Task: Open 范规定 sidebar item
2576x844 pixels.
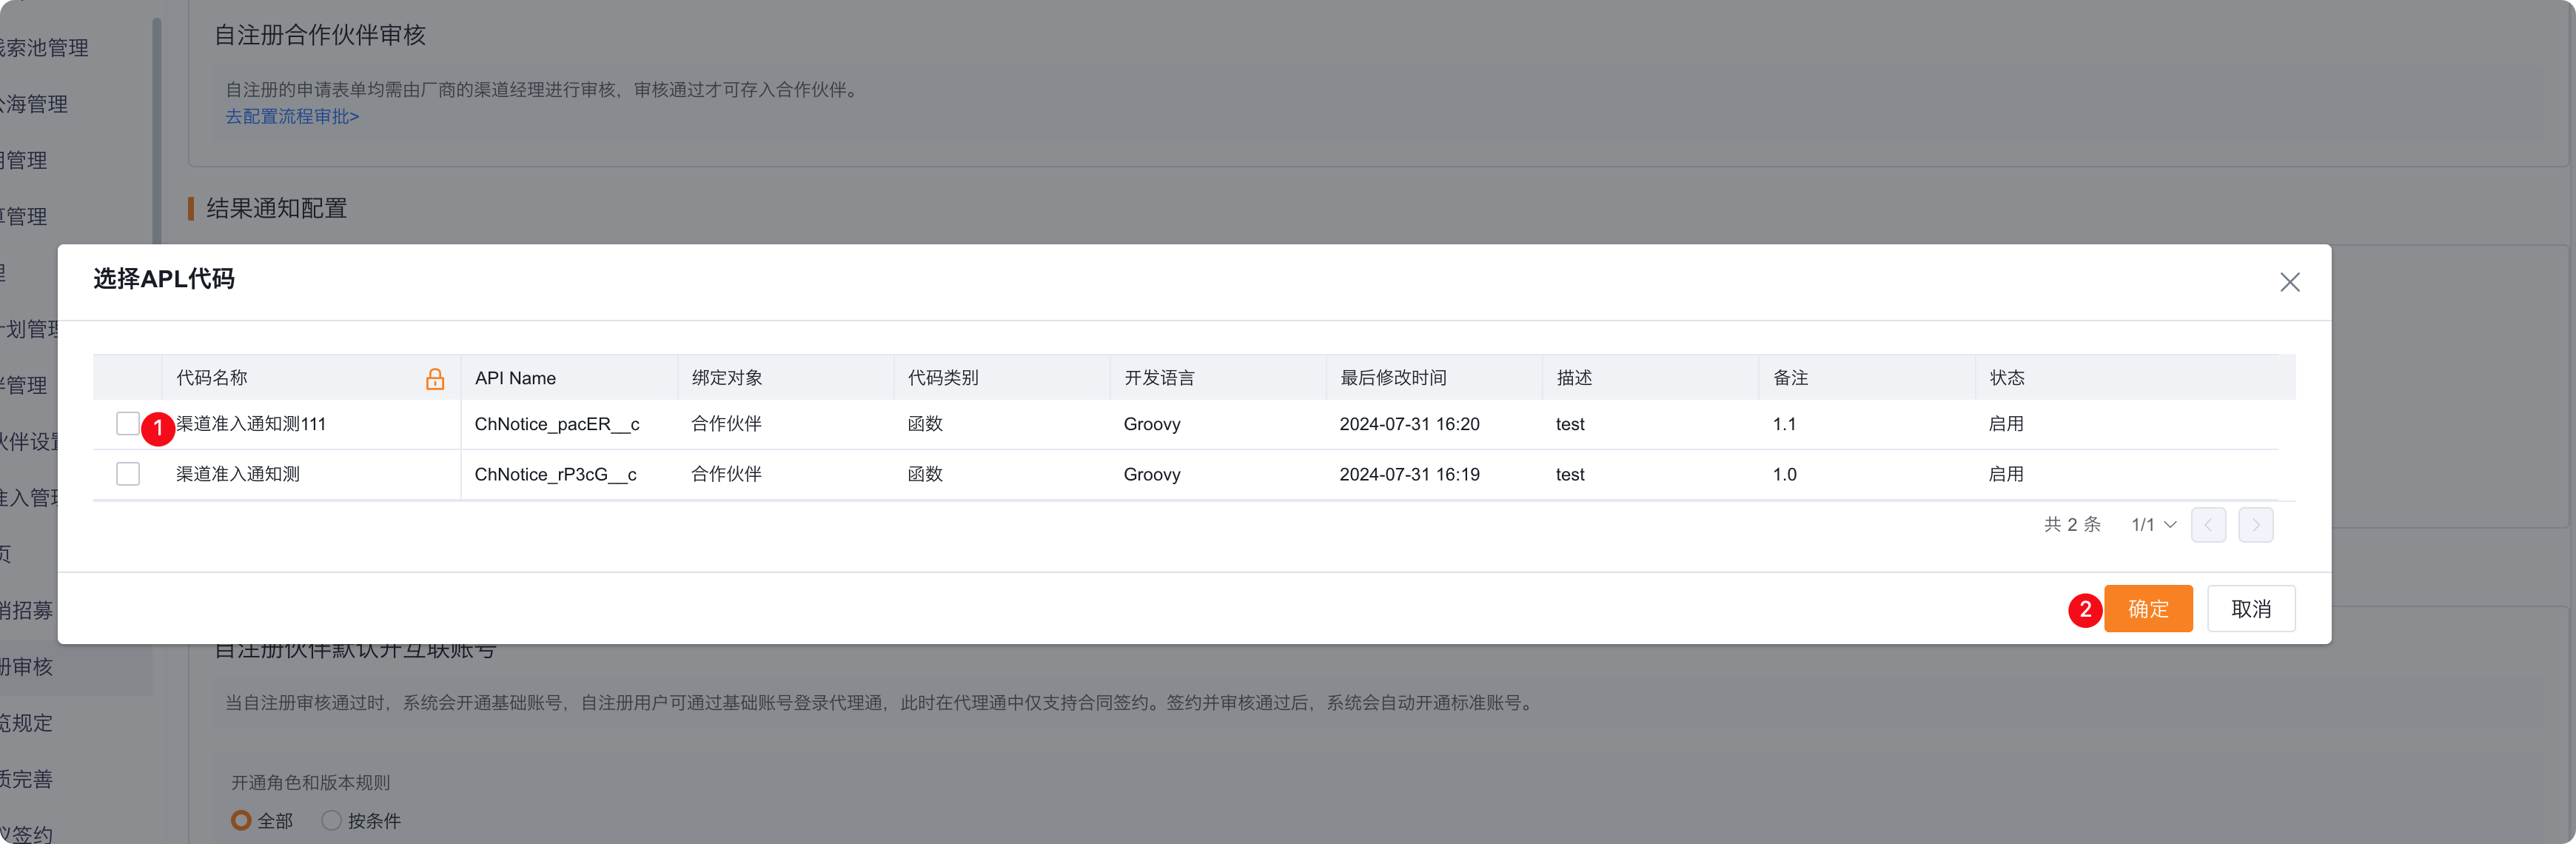Action: [x=27, y=723]
